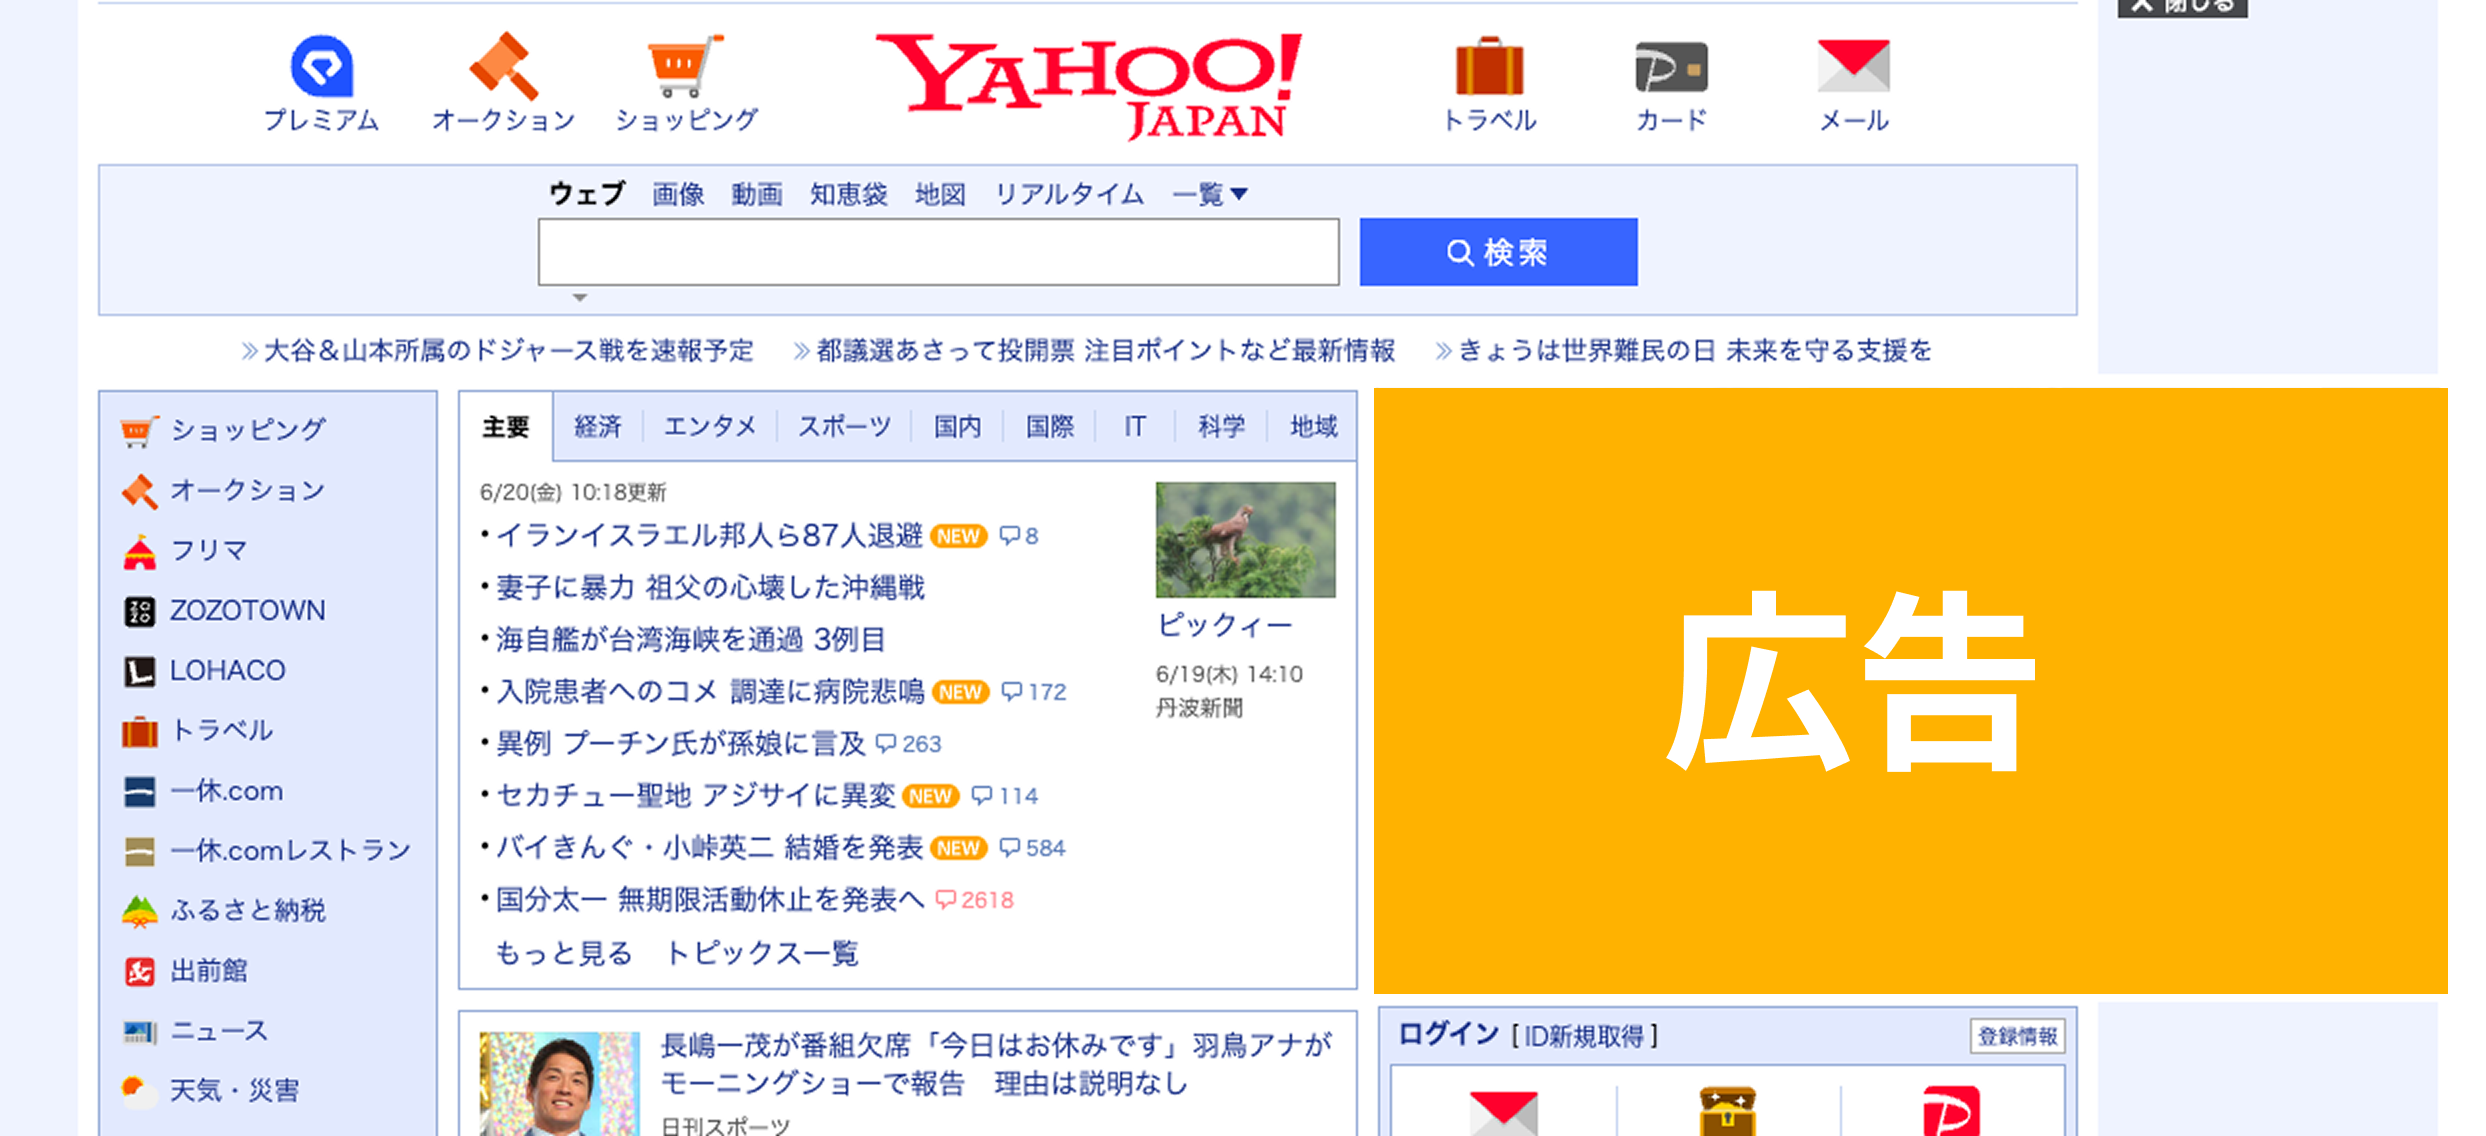The image size is (2486, 1136).
Task: Select the リアルタイム search type
Action: coord(1069,194)
